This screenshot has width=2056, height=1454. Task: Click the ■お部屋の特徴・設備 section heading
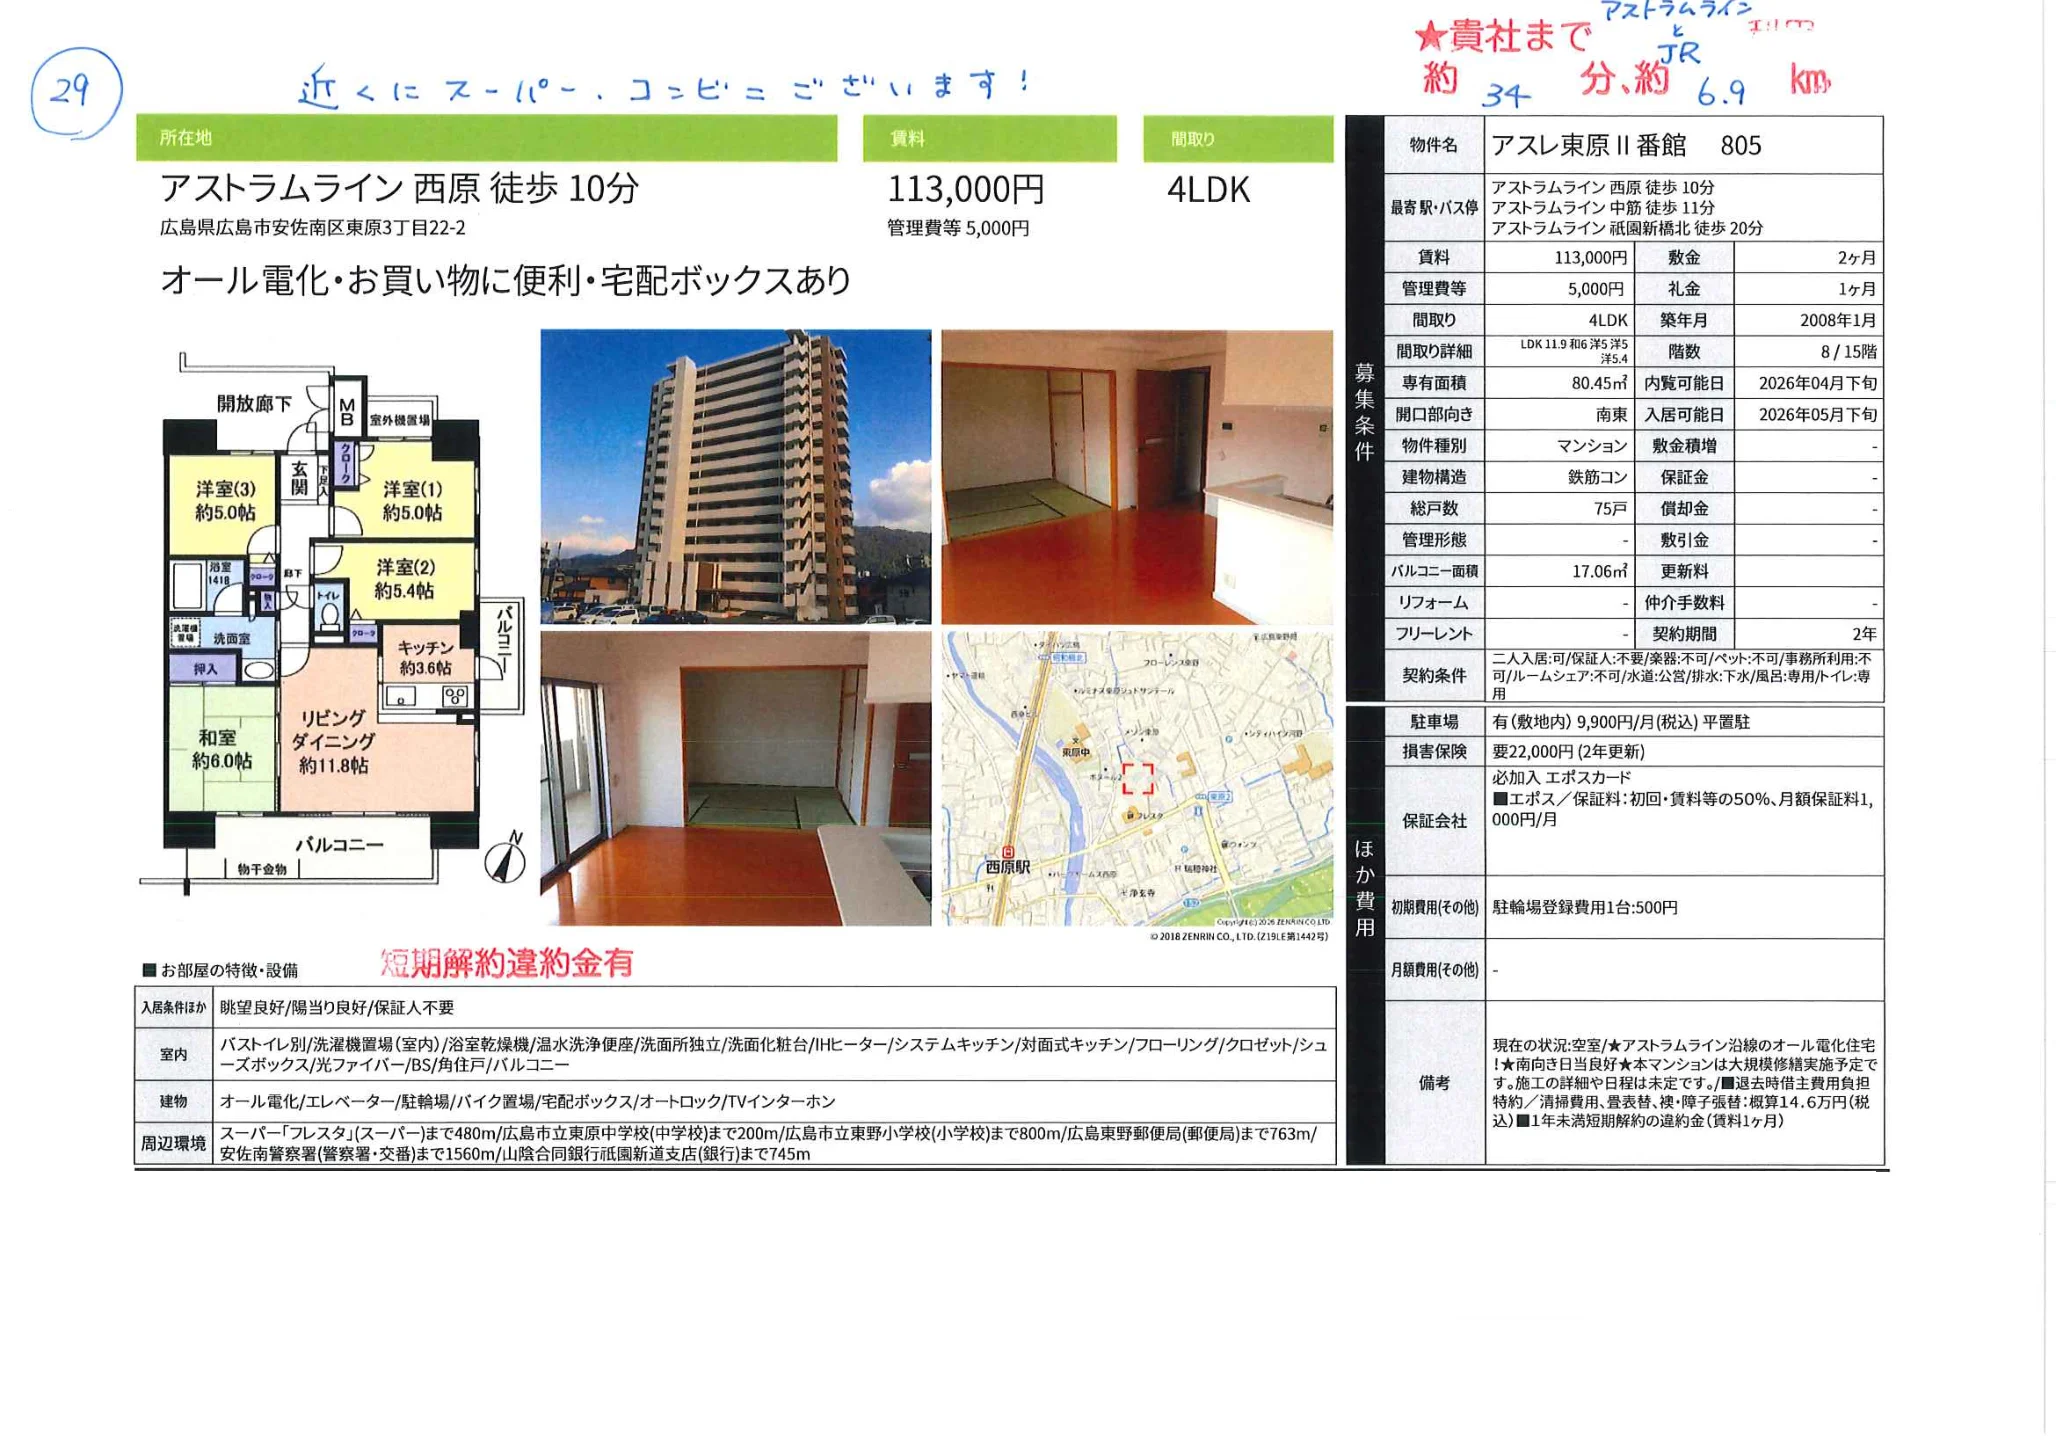click(220, 970)
